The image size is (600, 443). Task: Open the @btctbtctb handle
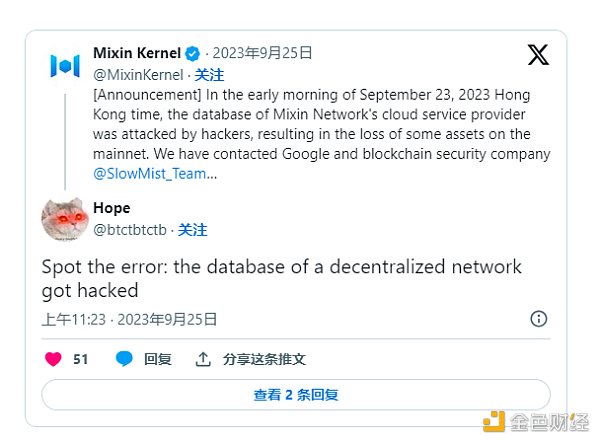click(130, 230)
